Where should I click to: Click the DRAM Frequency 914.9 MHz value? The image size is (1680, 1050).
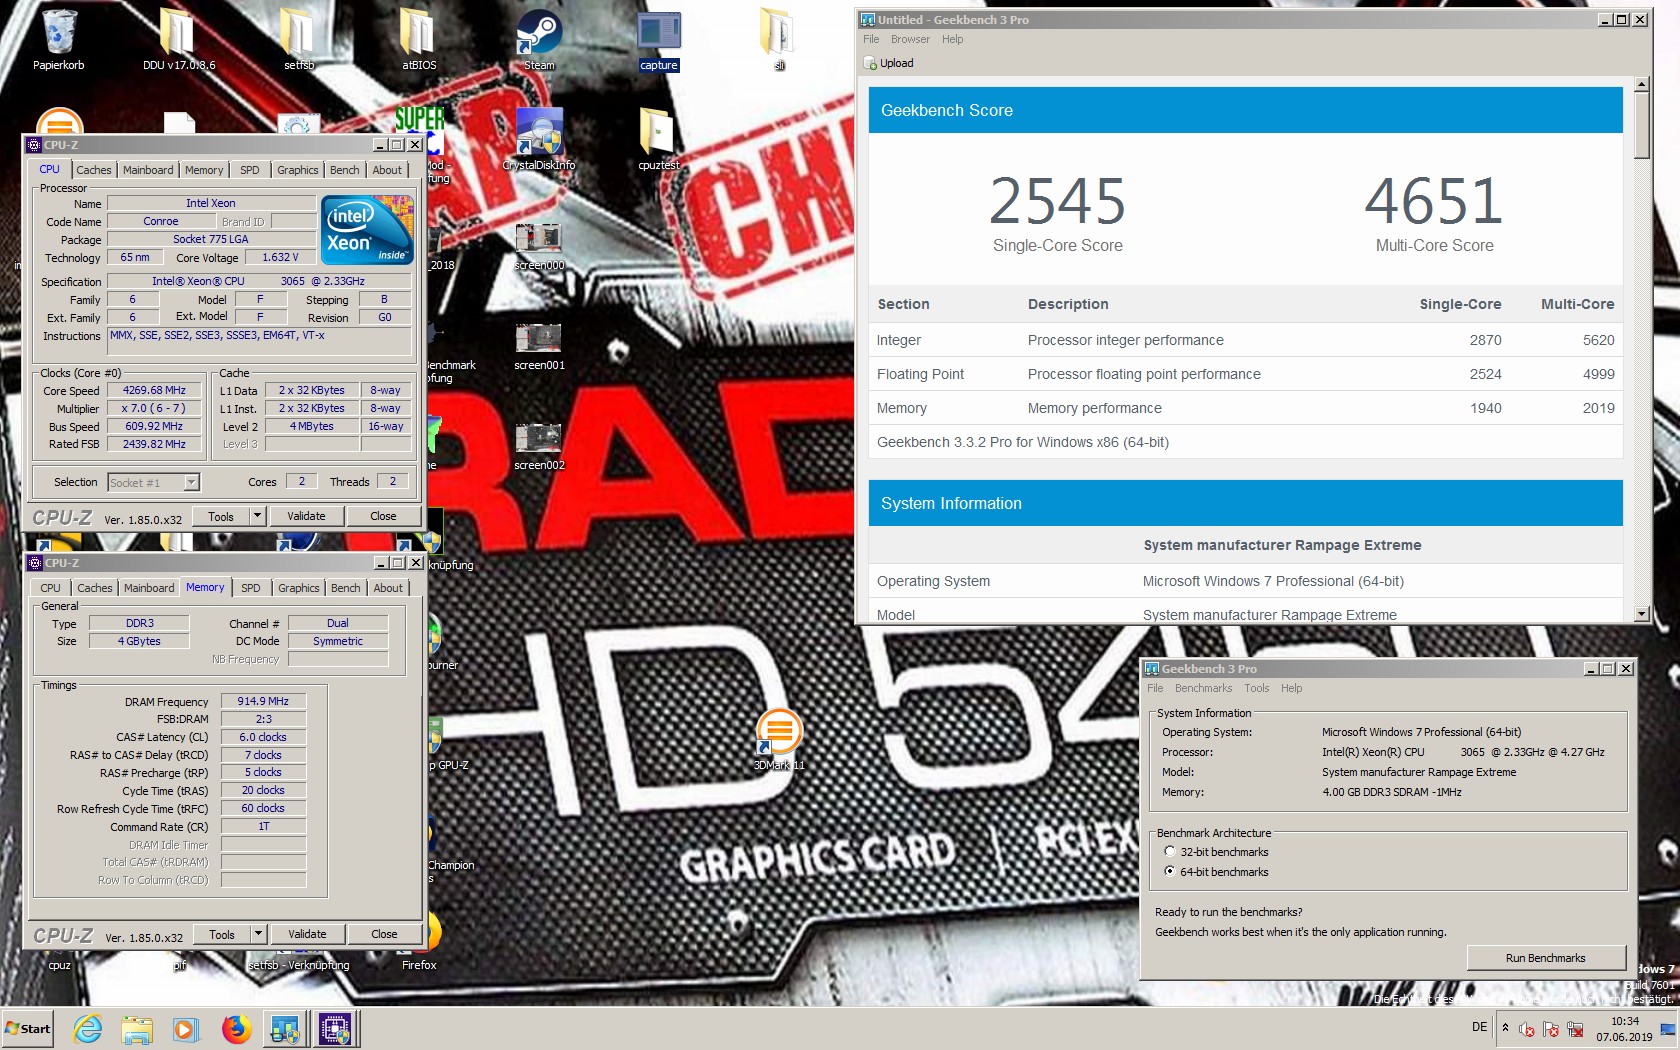click(263, 701)
